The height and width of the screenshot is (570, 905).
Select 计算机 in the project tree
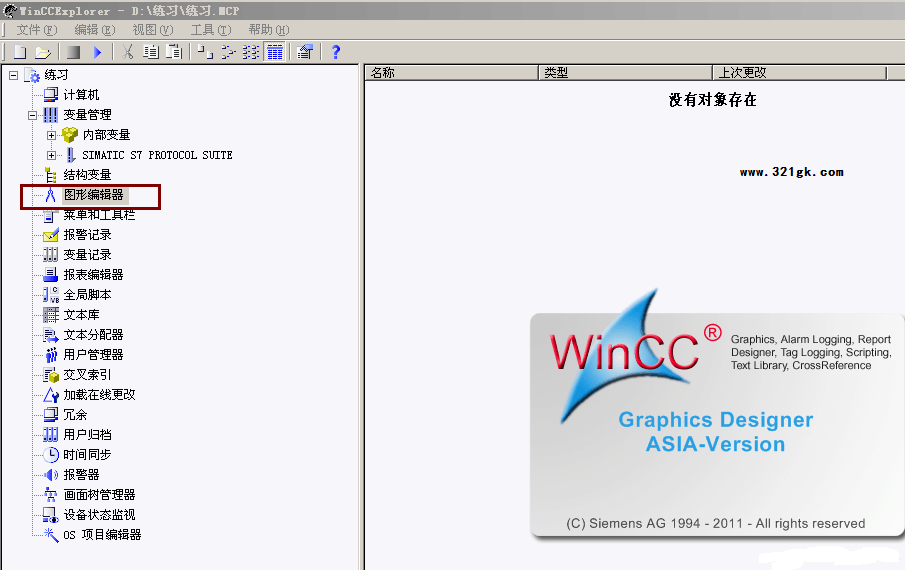pyautogui.click(x=81, y=95)
